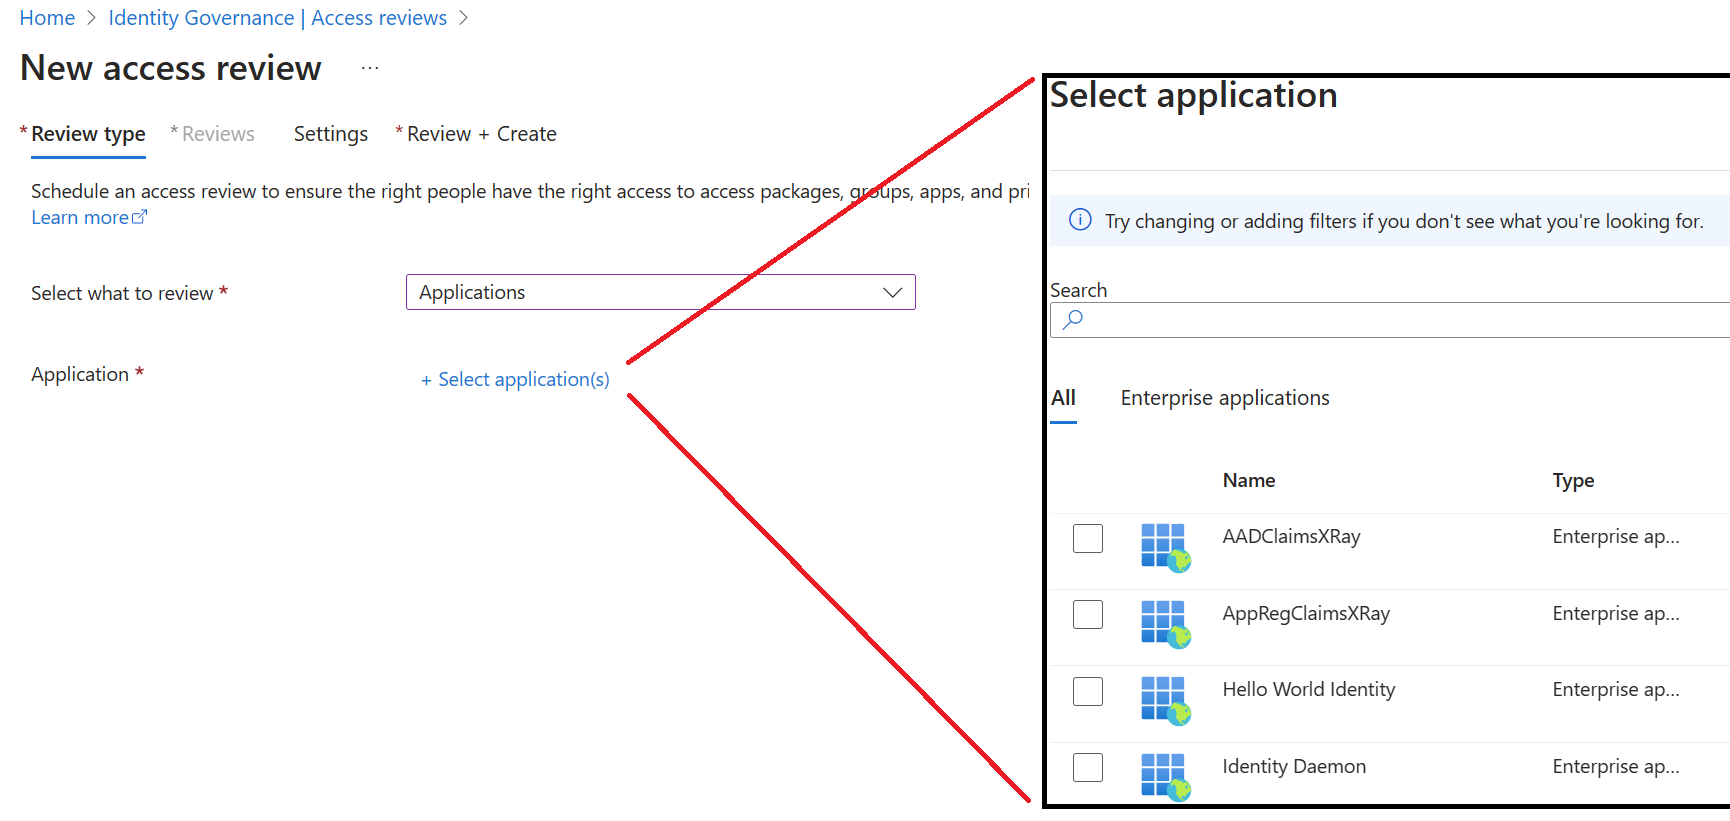Click the Hello World Identity application icon

[1166, 700]
